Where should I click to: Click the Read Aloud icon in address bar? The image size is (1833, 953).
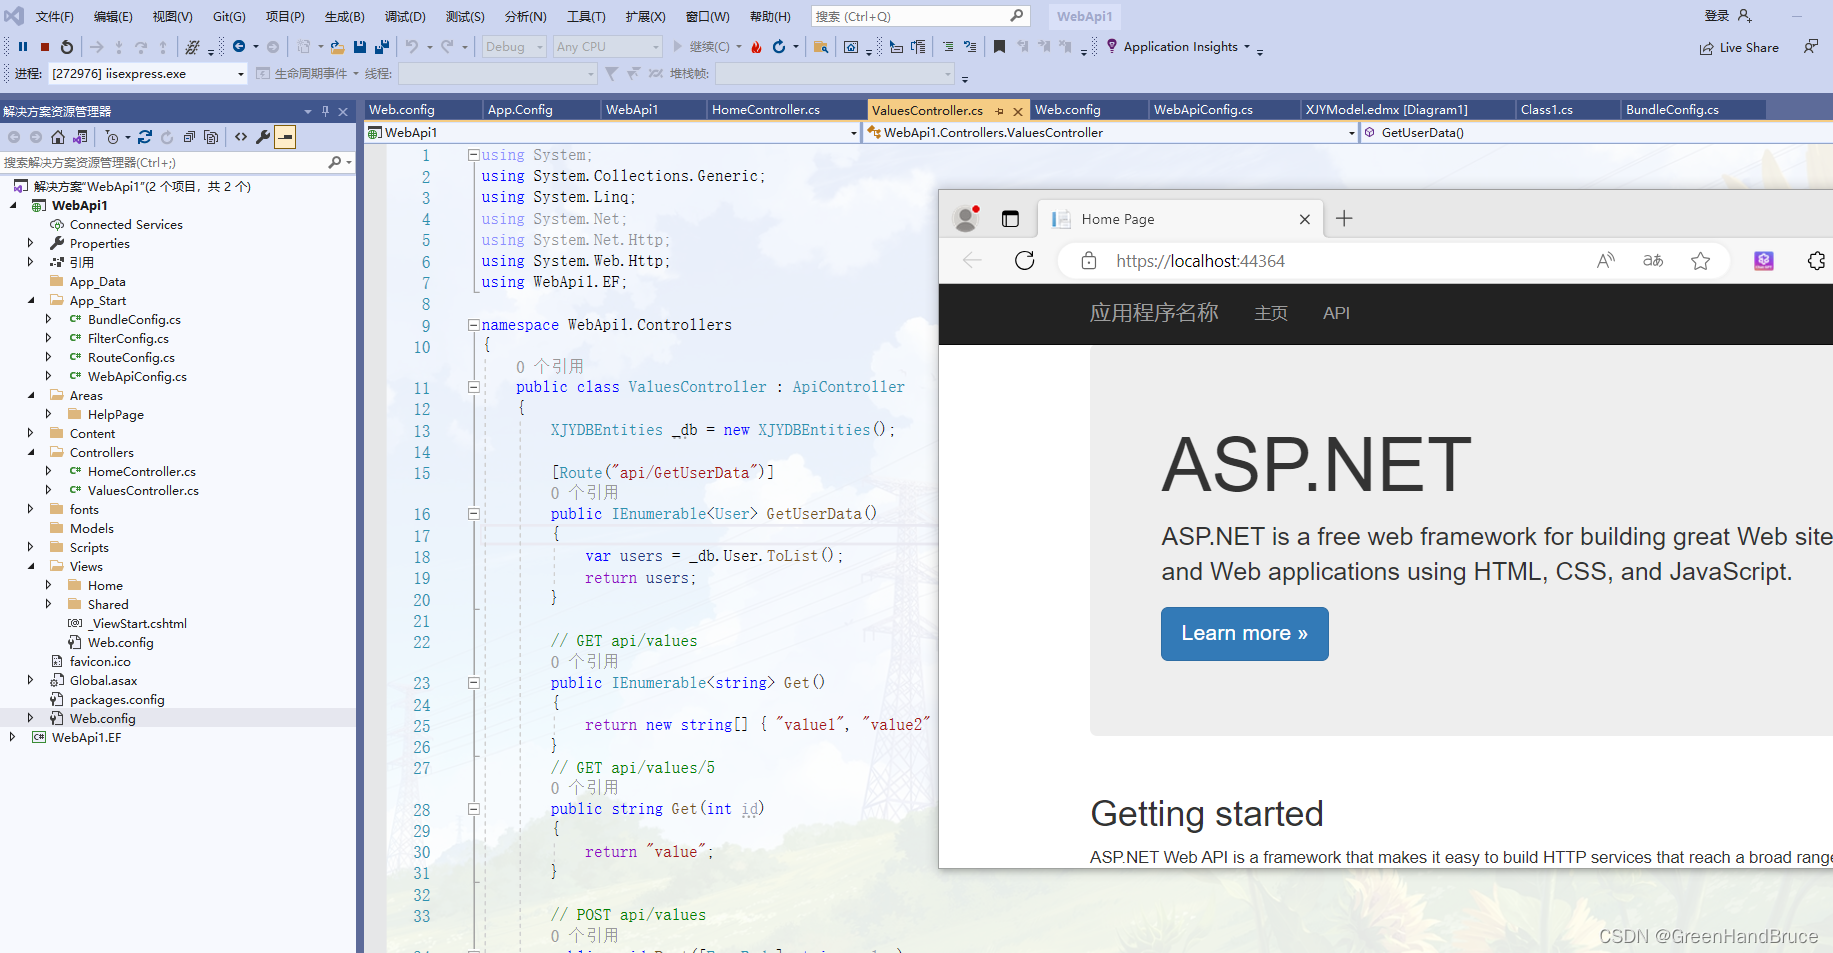click(x=1606, y=261)
